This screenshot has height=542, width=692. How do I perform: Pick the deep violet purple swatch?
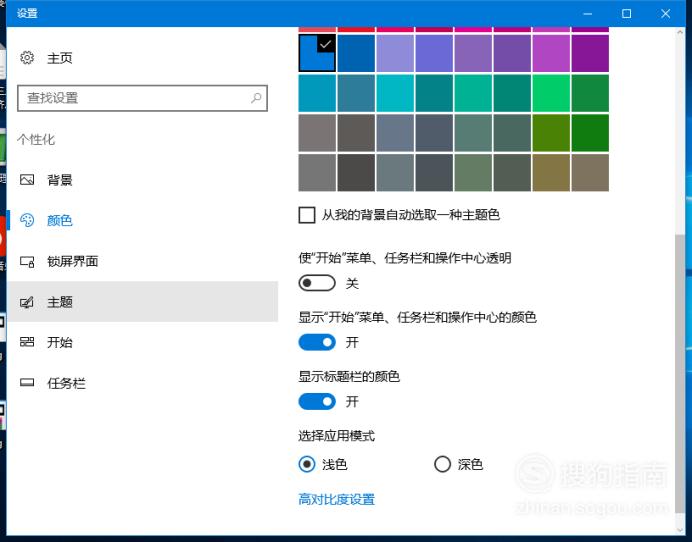590,53
